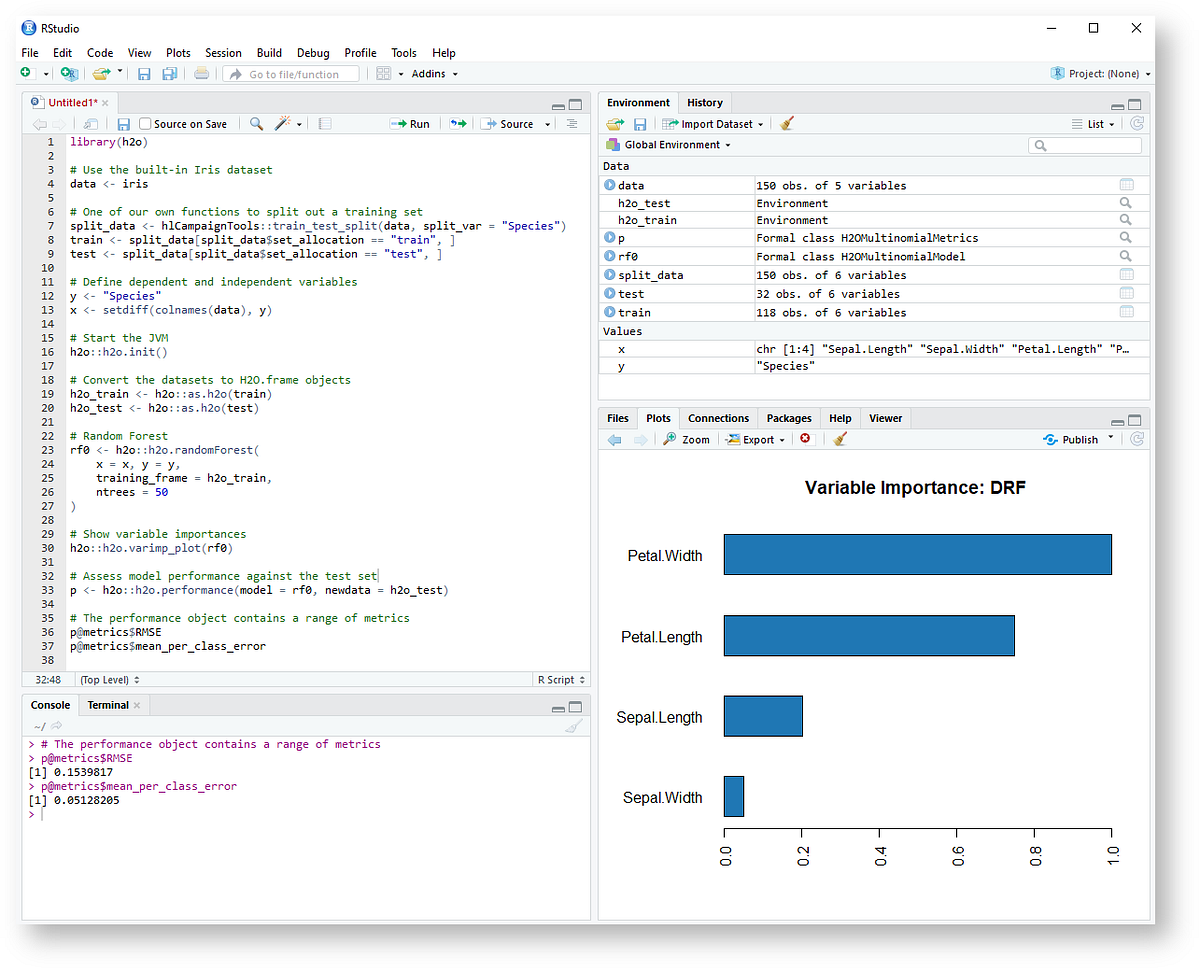Expand the split_data entry in Environment
Viewport: 1200px width, 969px height.
tap(610, 275)
